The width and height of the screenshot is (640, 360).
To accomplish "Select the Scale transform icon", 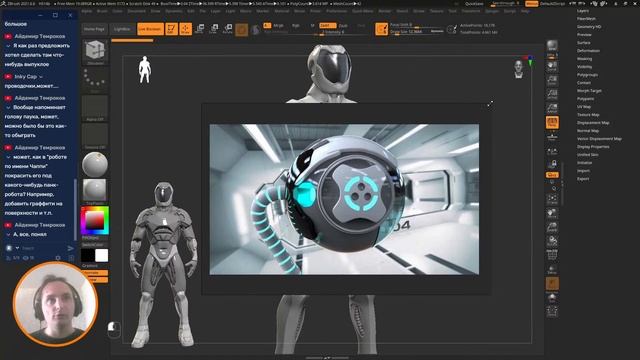I will (214, 29).
